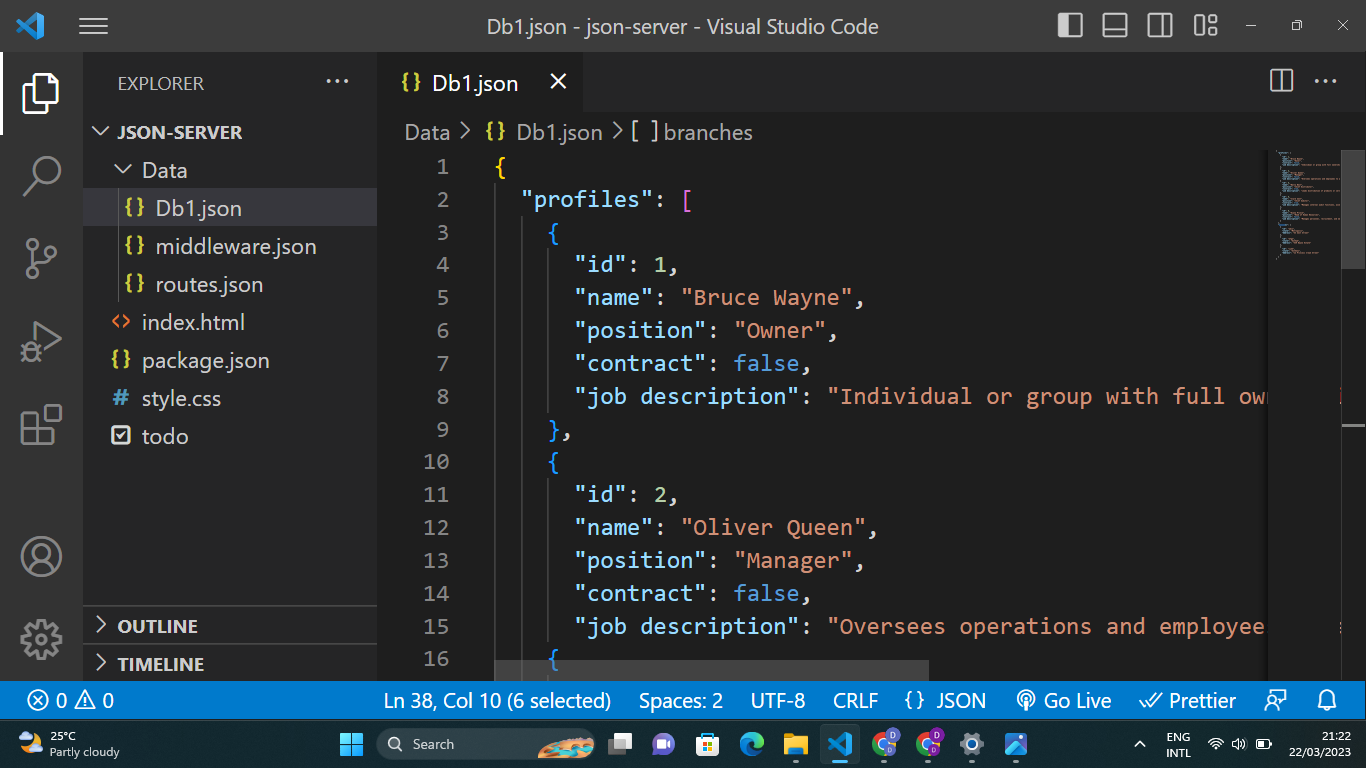Split the editor to the right
Viewport: 1366px width, 768px height.
[1281, 81]
